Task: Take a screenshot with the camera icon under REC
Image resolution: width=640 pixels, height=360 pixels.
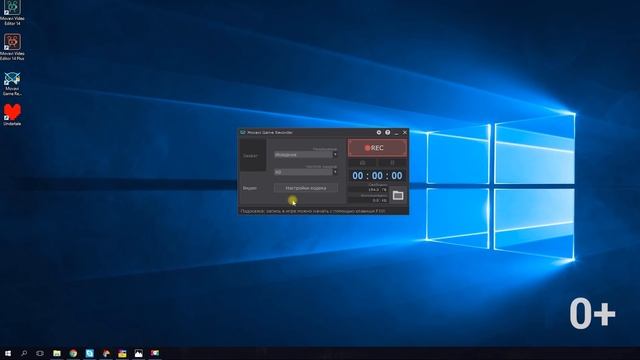Action: (362, 162)
